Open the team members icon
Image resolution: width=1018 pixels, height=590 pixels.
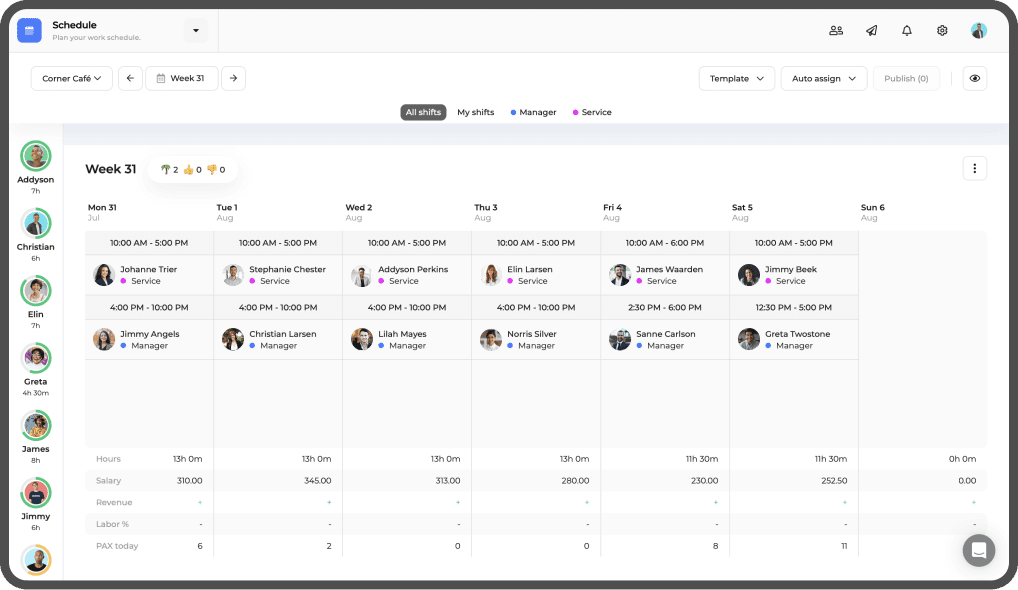click(x=836, y=31)
